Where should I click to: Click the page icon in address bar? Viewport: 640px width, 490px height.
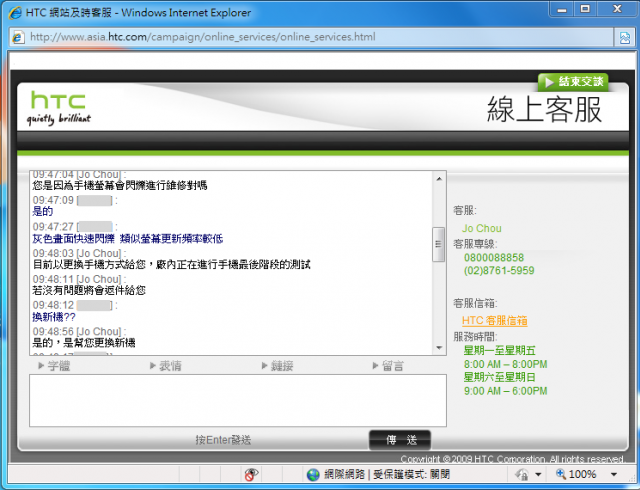[x=18, y=37]
